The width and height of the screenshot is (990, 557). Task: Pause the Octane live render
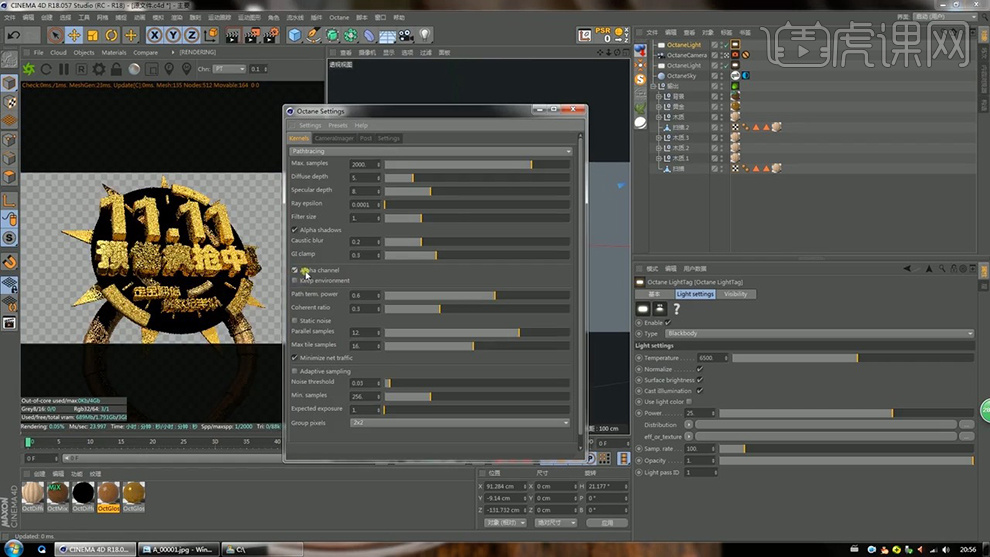pos(64,69)
